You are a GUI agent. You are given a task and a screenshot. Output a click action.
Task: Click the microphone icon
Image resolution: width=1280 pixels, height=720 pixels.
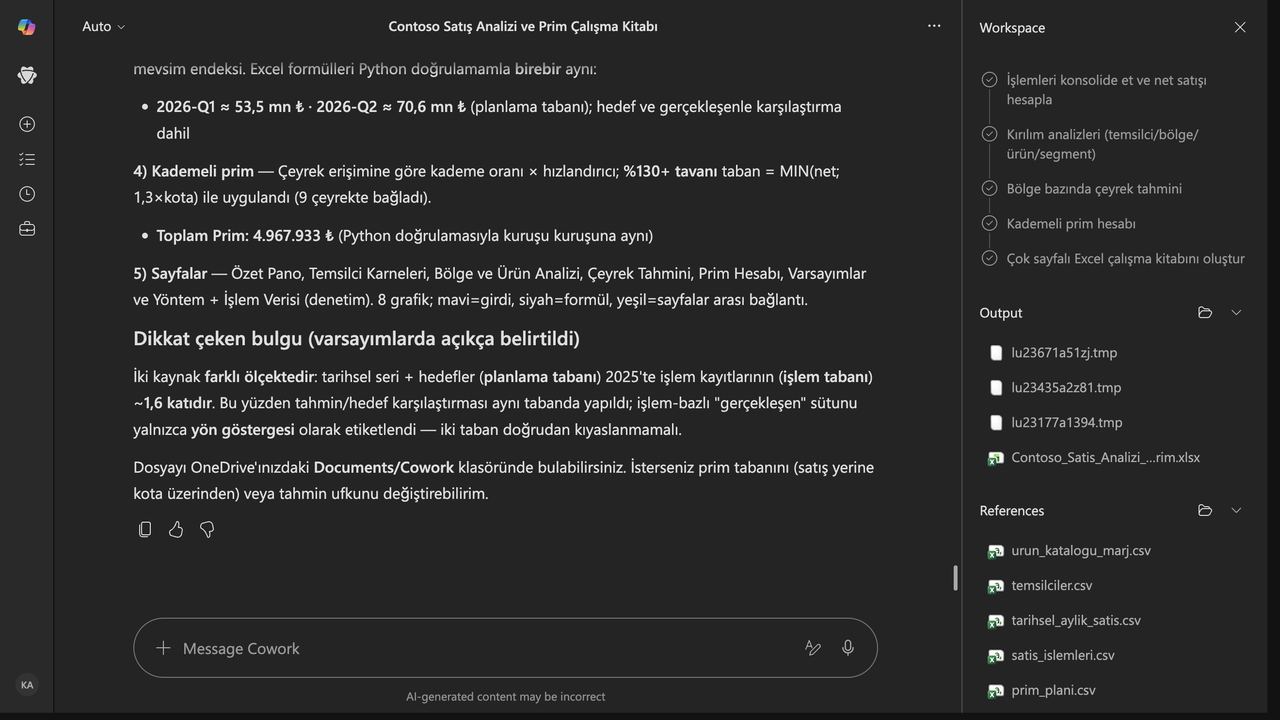[x=848, y=648]
